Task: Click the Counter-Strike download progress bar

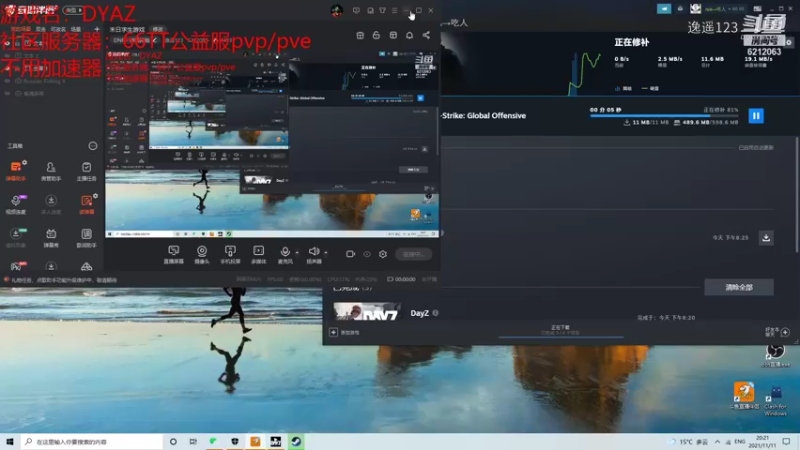Action: point(664,116)
